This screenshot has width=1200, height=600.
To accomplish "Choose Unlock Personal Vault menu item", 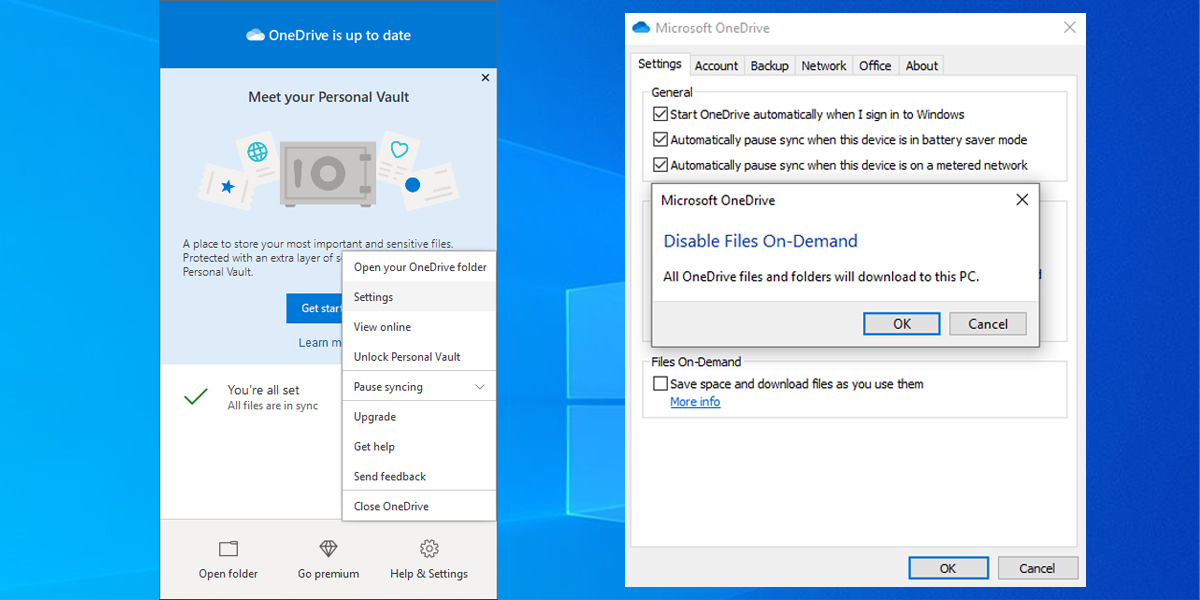I will (419, 357).
